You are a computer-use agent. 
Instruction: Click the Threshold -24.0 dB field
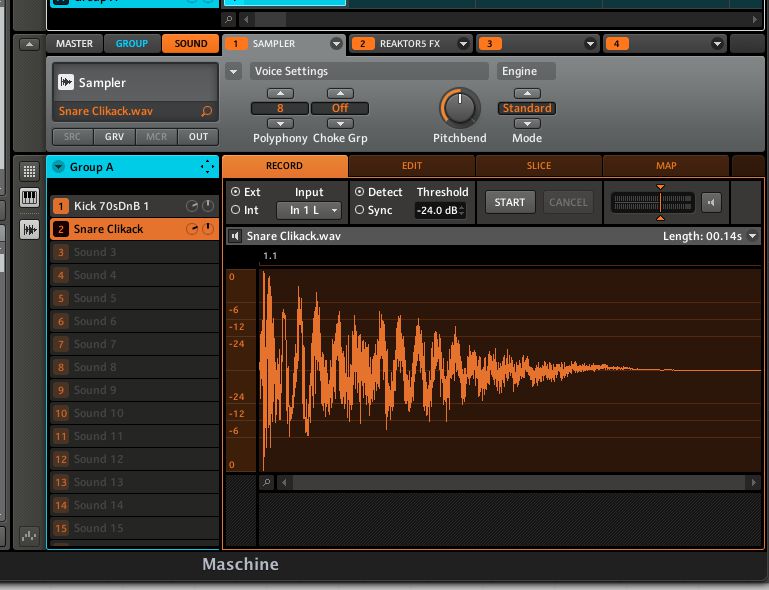point(440,210)
